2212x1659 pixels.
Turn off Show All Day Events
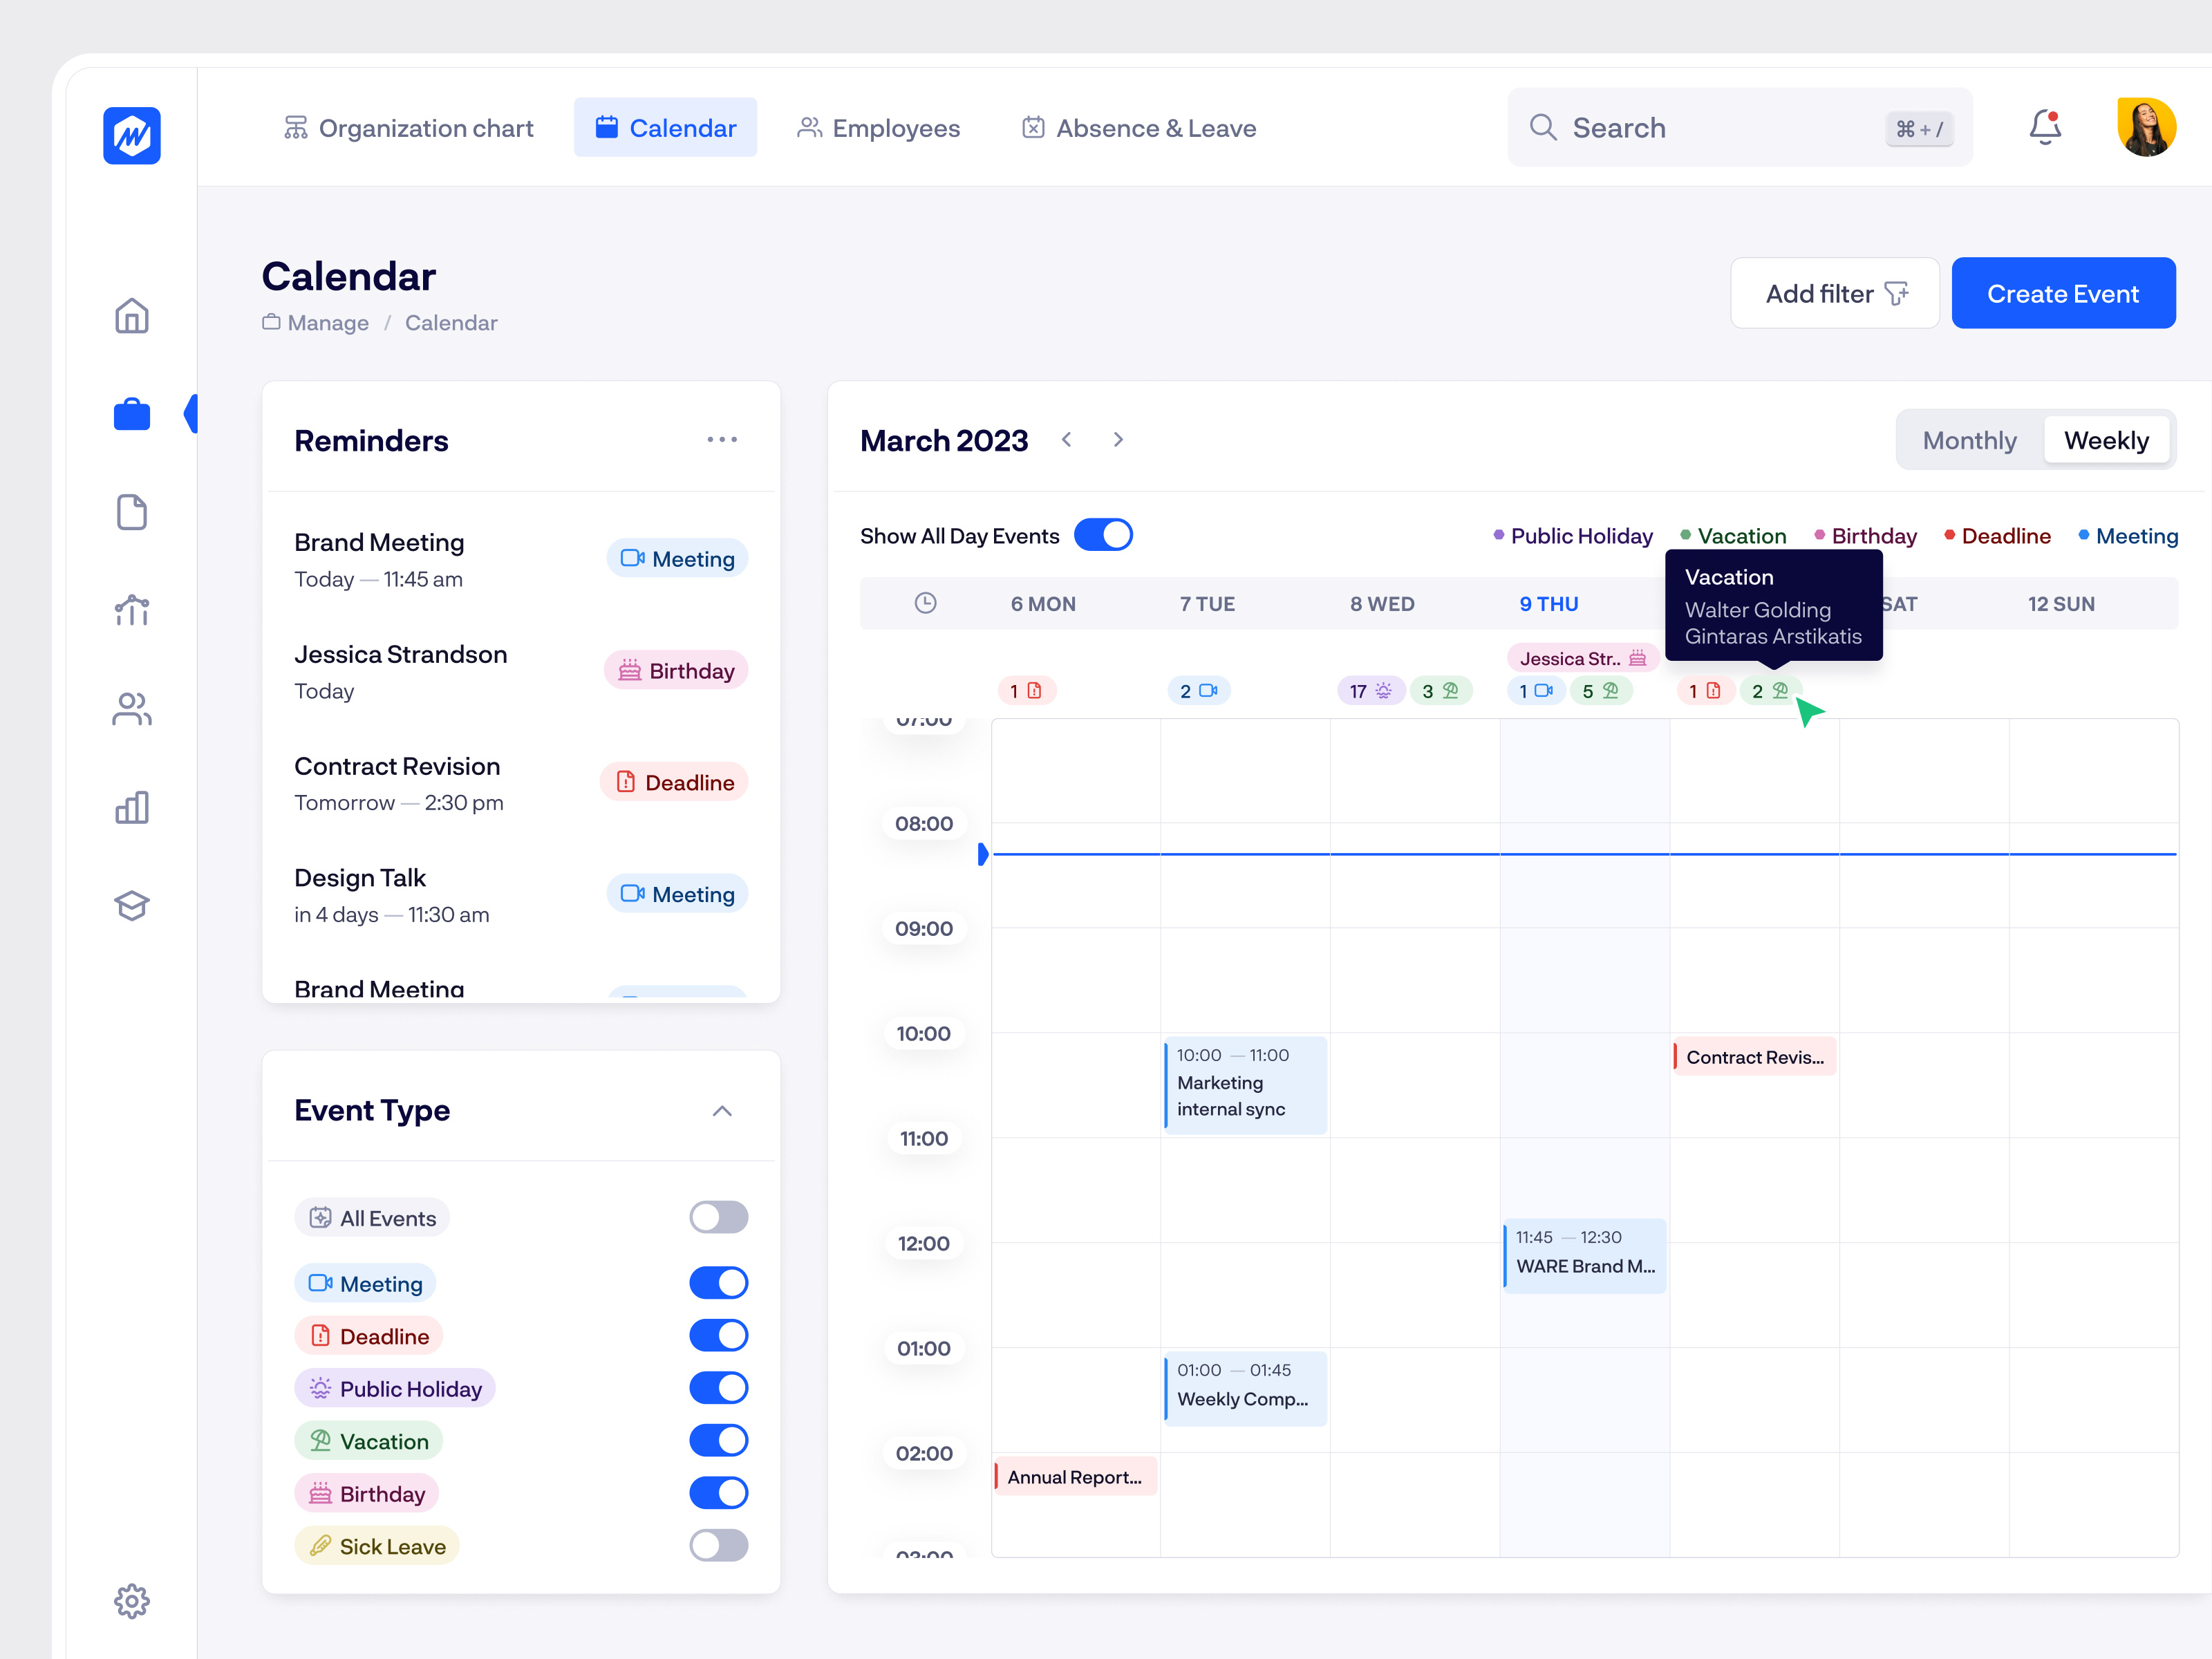[x=1103, y=534]
